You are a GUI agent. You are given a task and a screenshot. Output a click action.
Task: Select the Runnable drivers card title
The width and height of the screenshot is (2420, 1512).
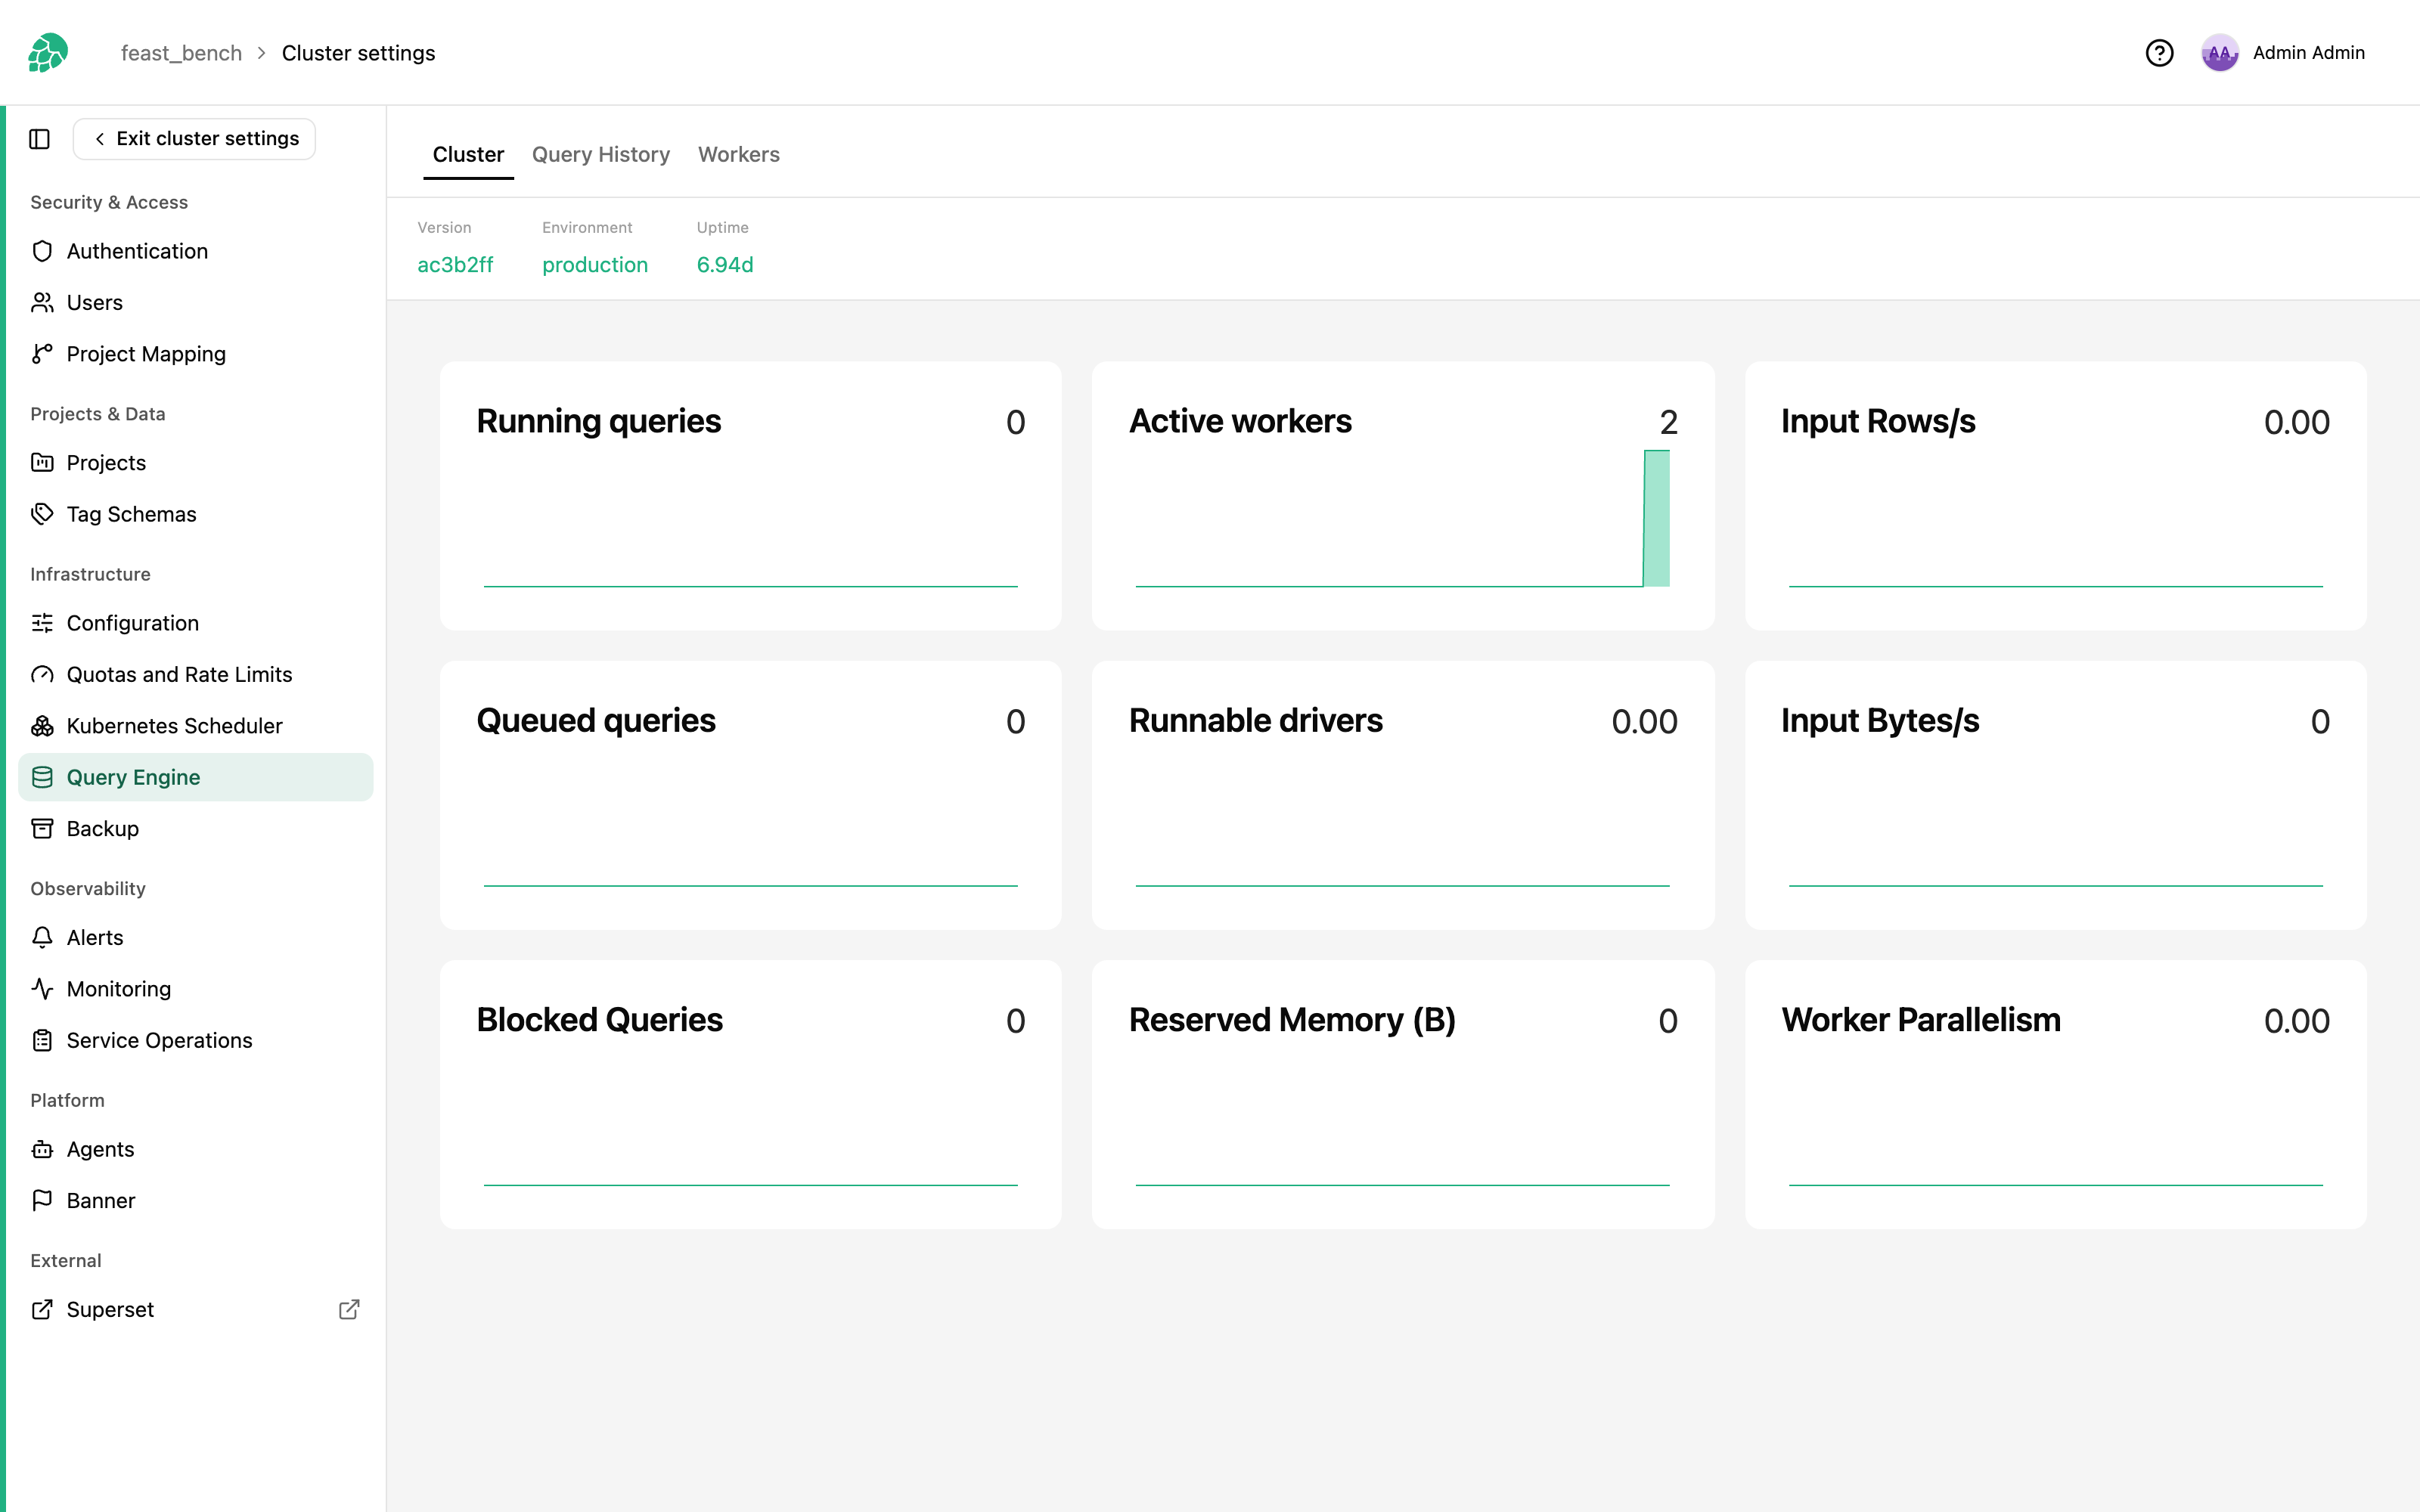tap(1255, 721)
